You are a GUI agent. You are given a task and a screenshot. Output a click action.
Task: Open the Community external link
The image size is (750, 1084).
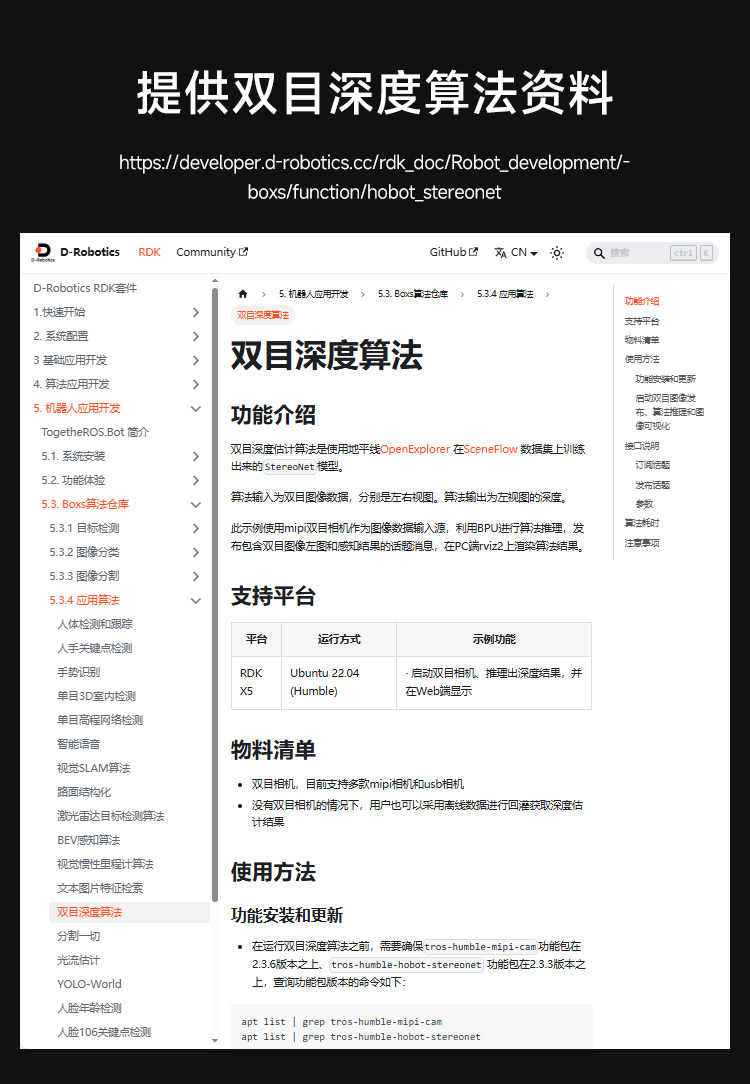point(212,252)
